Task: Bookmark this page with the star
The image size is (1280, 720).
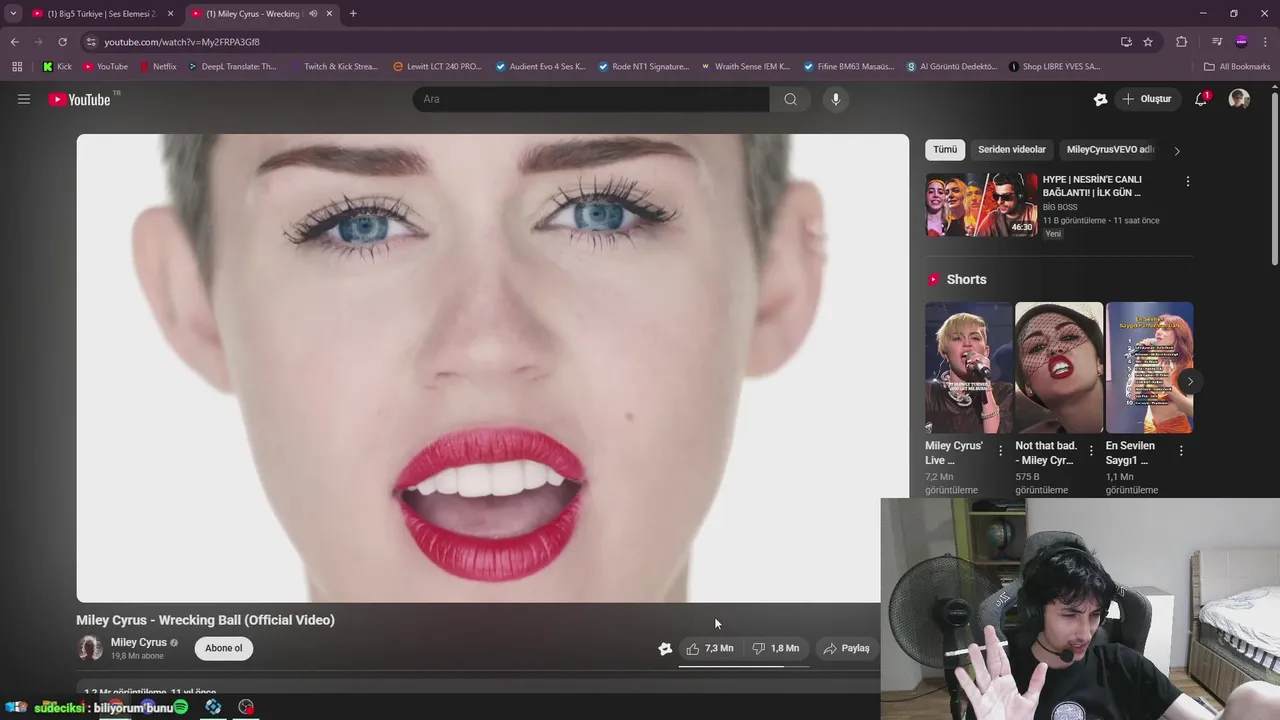Action: [1148, 42]
